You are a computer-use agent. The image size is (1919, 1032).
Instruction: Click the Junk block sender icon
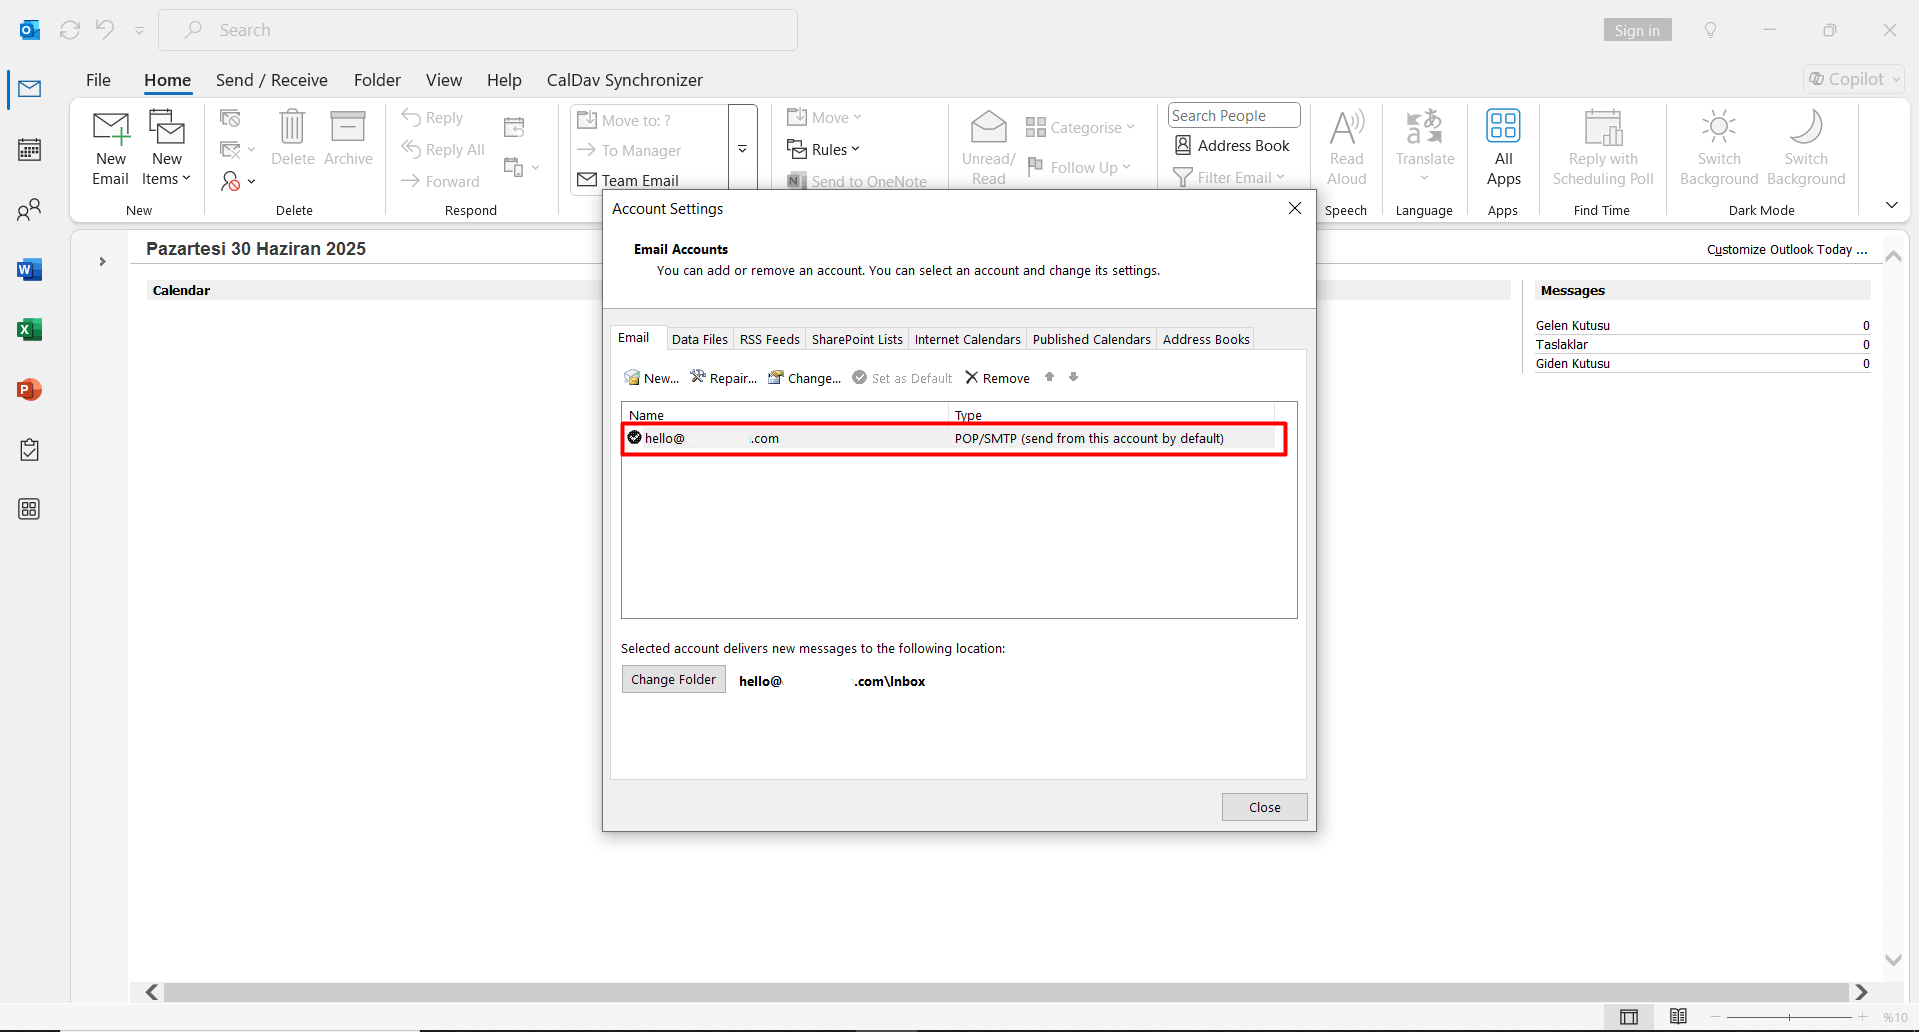(x=231, y=181)
